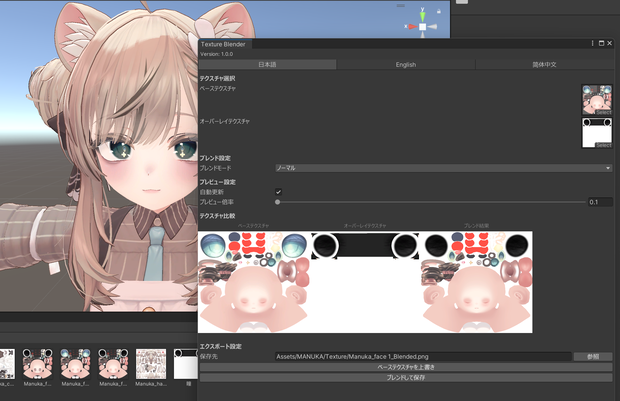The height and width of the screenshot is (401, 620).
Task: Open the ブレンドモード dropdown showing ノーマル
Action: [x=444, y=168]
